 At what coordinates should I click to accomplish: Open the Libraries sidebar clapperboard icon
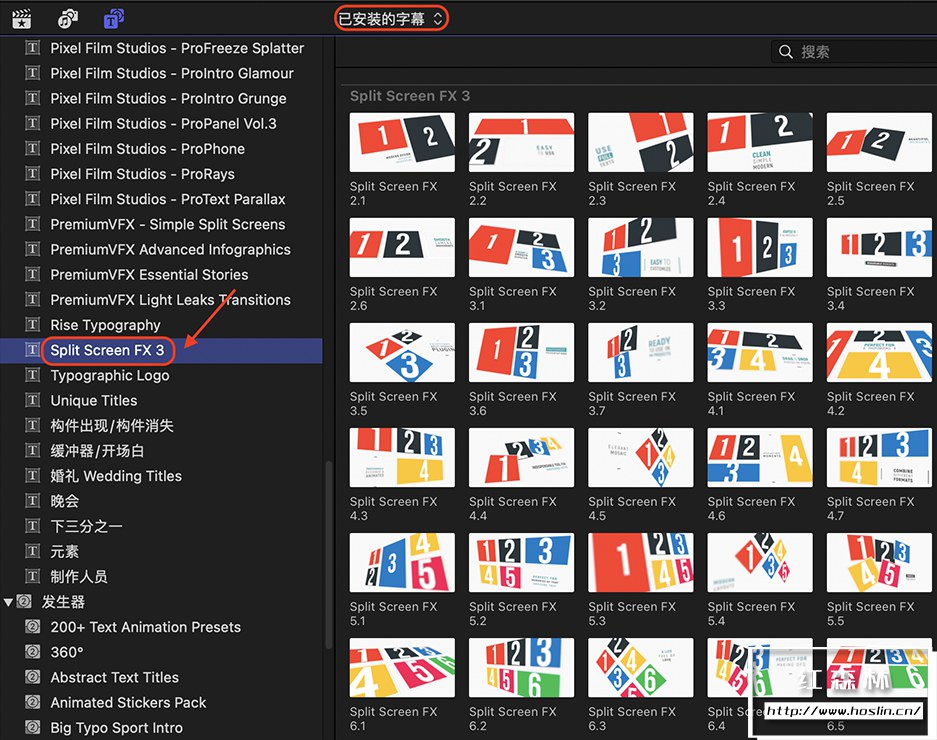[22, 19]
